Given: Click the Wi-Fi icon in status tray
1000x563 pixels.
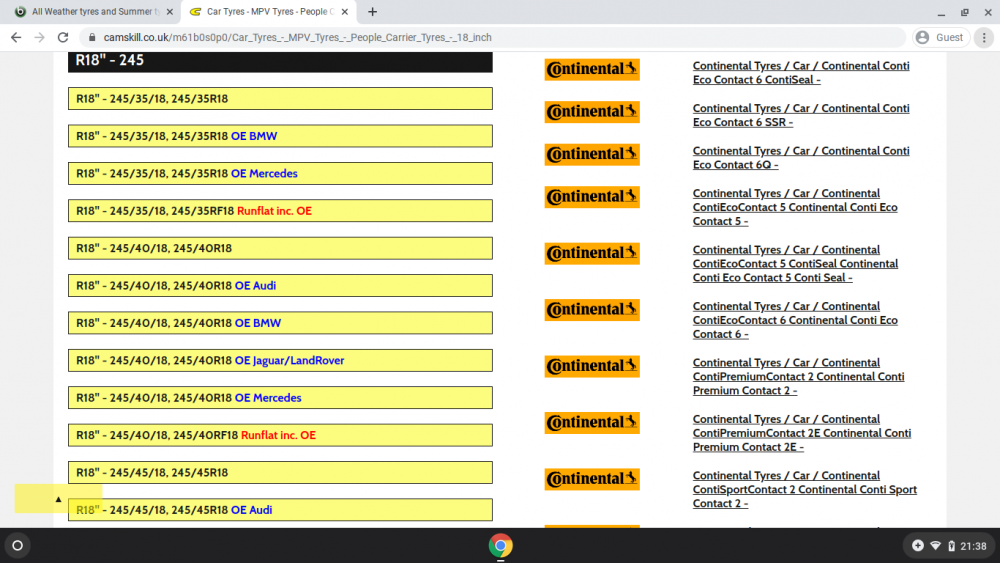Looking at the screenshot, I should (936, 546).
